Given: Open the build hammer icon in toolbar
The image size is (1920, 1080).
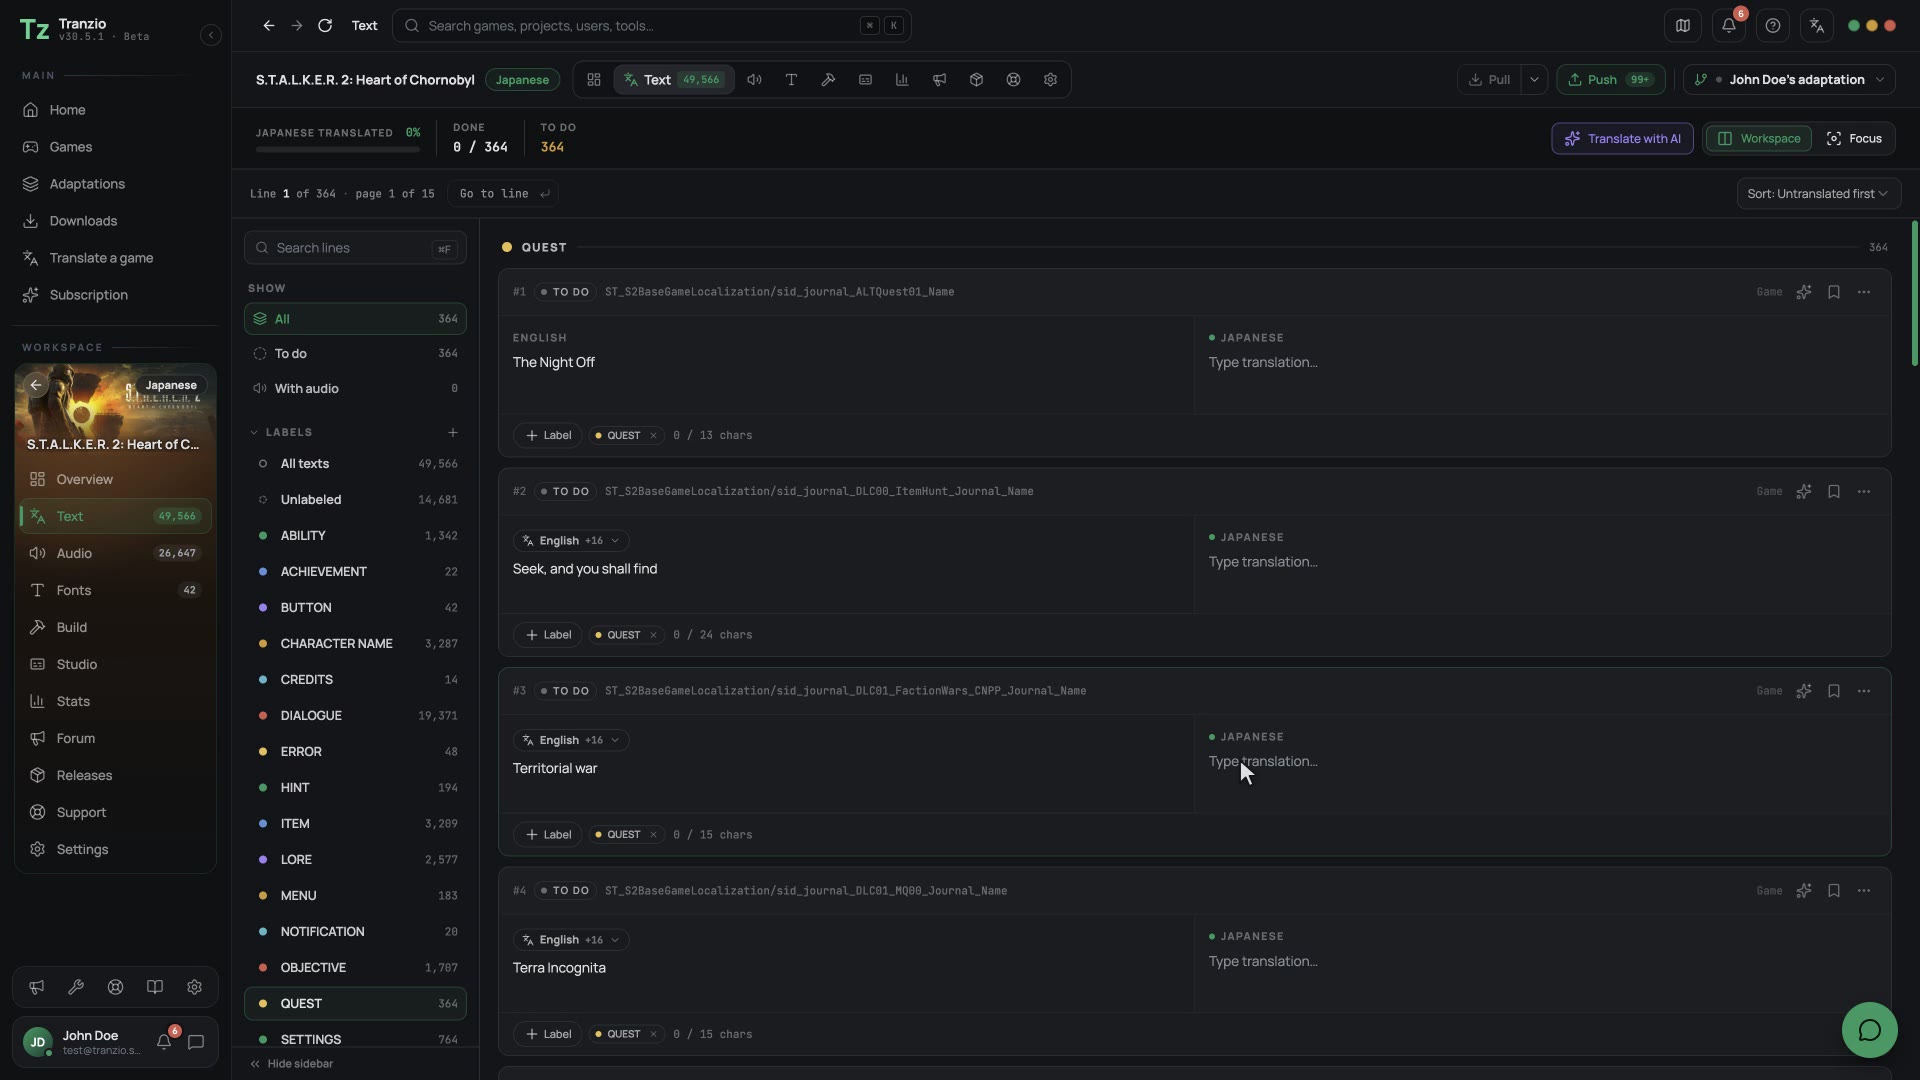Looking at the screenshot, I should pyautogui.click(x=828, y=80).
